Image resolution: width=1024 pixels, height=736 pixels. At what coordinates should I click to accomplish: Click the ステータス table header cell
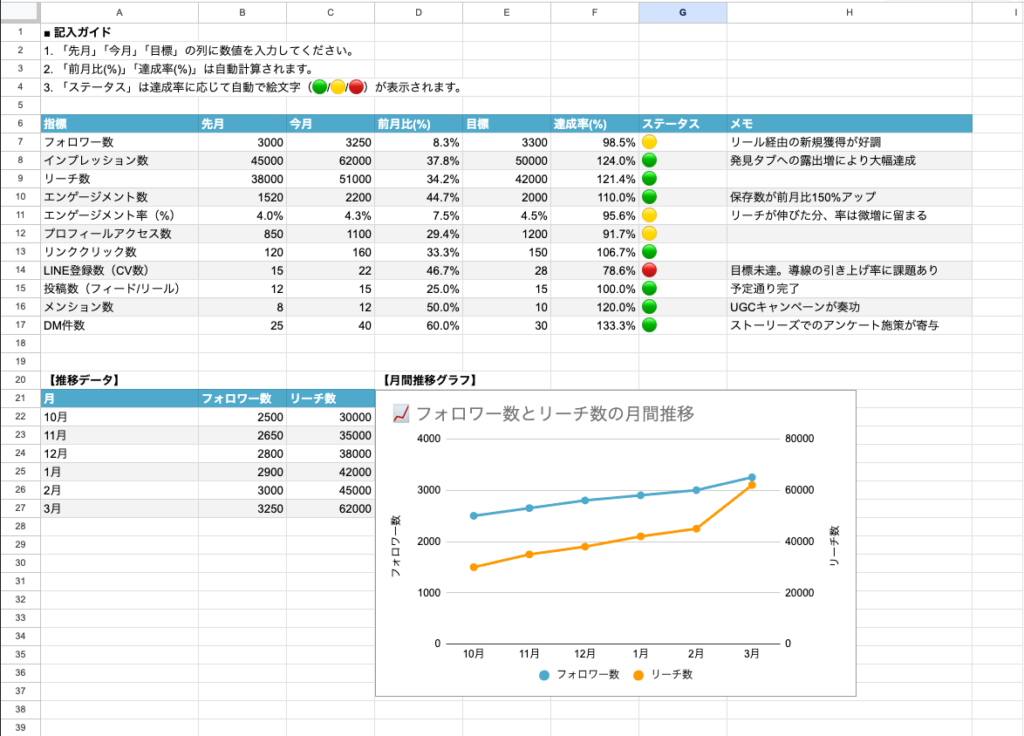(682, 124)
